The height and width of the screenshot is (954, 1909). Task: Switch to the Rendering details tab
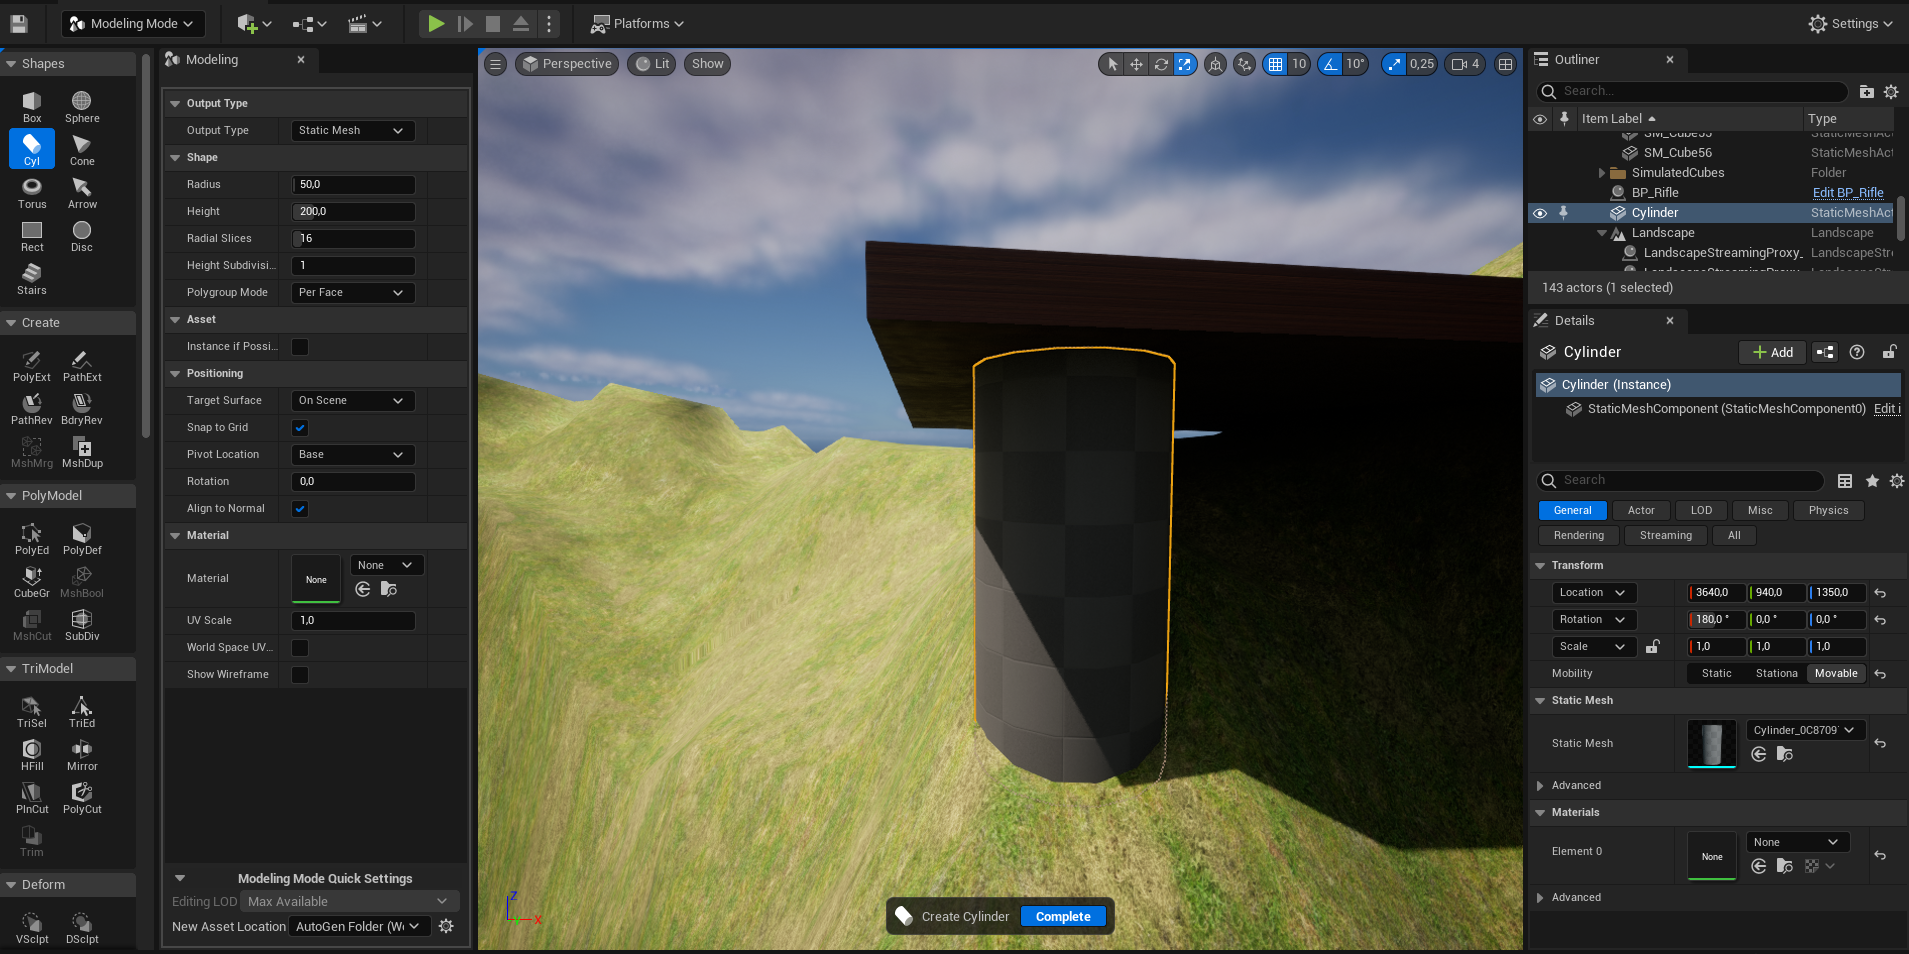pos(1579,536)
